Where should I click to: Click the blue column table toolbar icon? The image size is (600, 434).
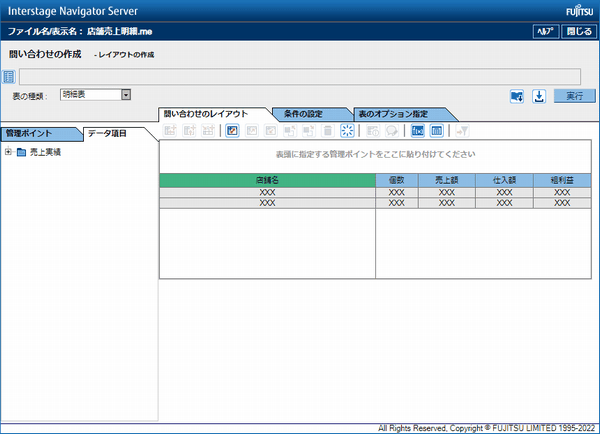tap(437, 131)
